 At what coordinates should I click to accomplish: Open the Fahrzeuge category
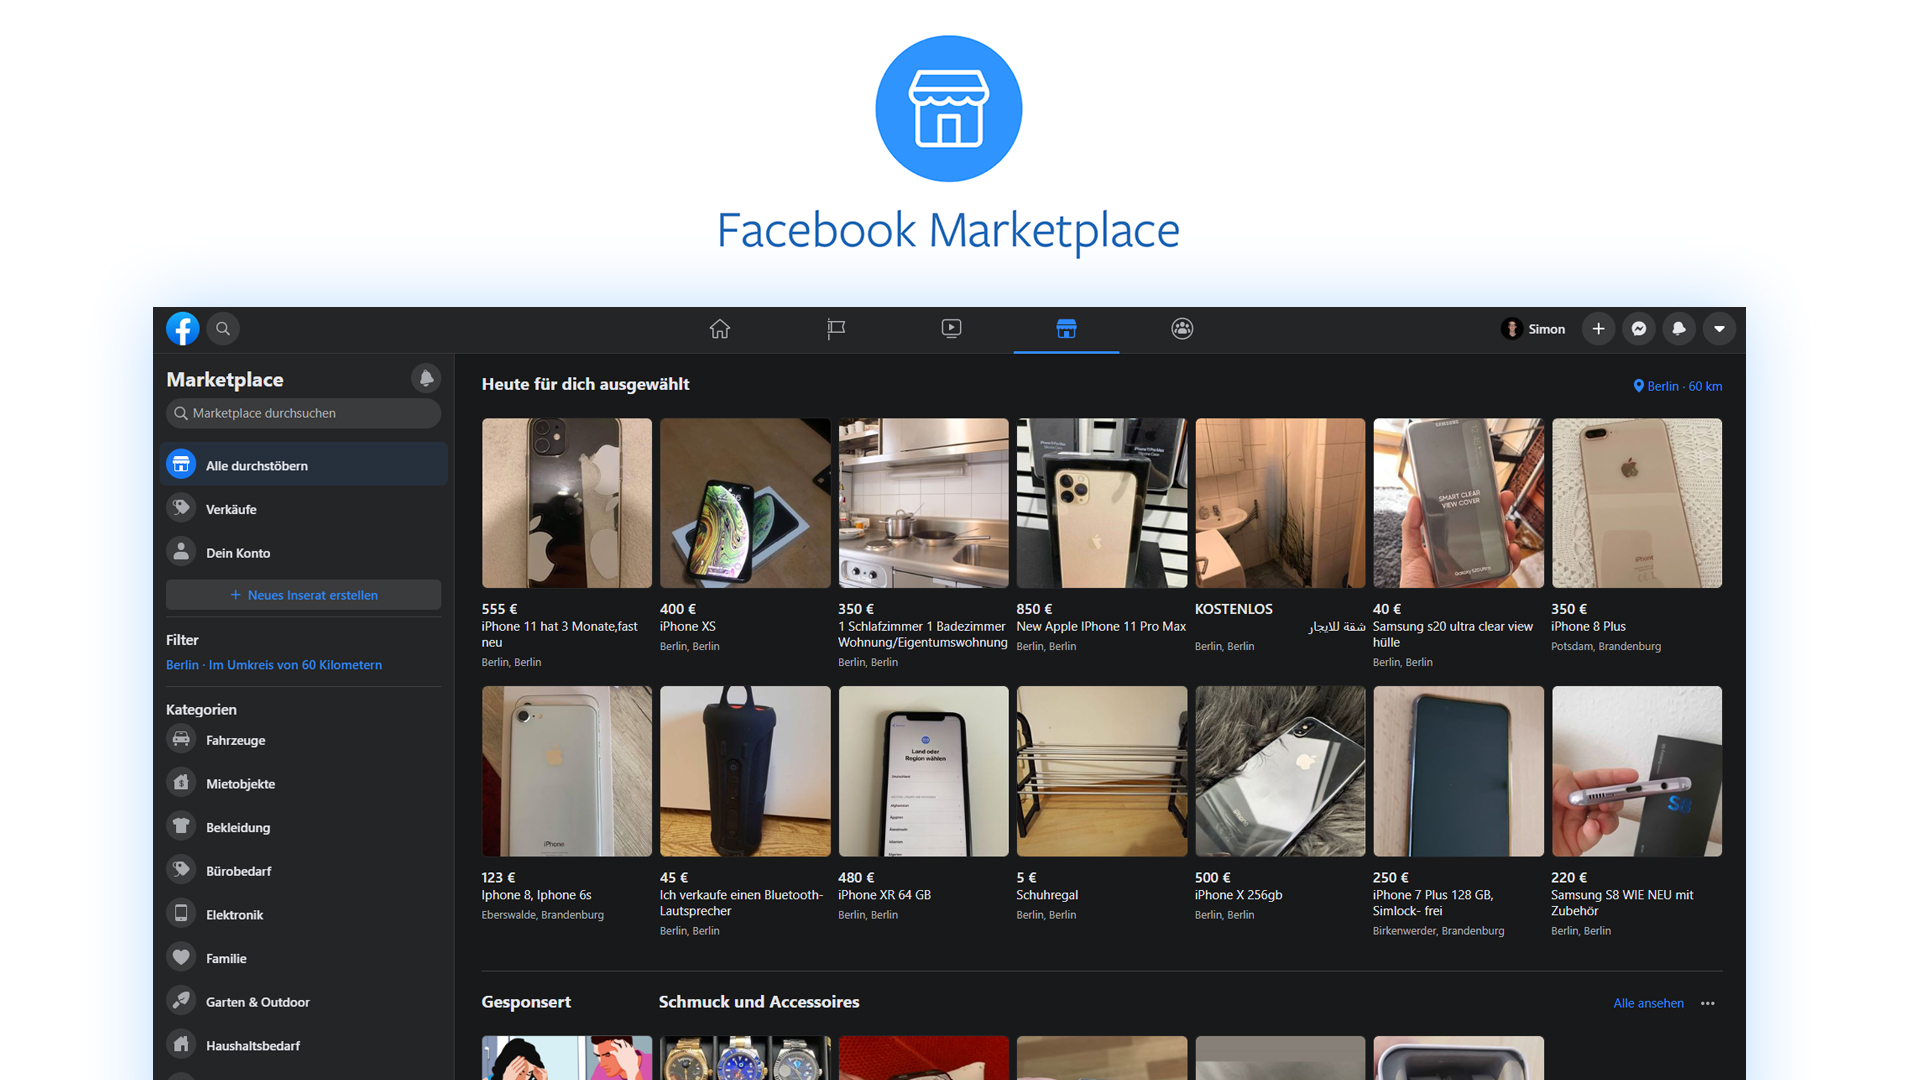tap(235, 740)
